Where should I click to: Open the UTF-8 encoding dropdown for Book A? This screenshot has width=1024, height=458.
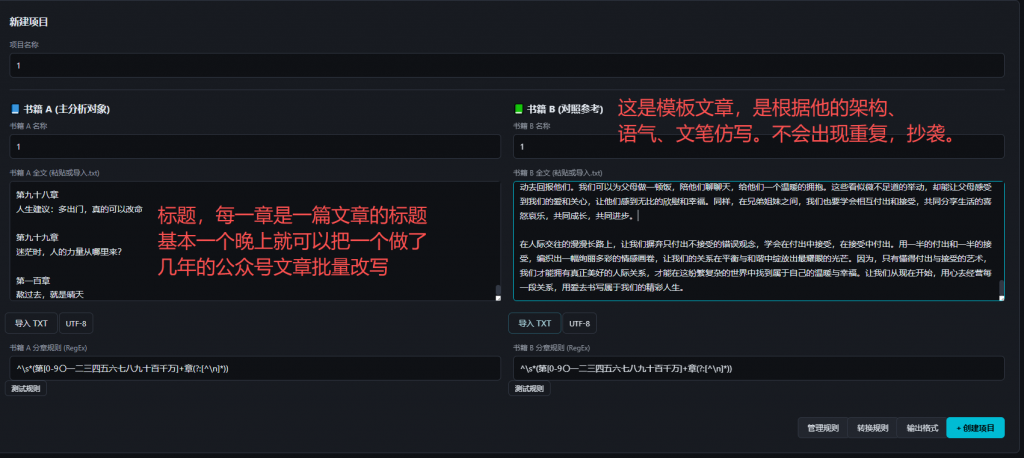[77, 323]
